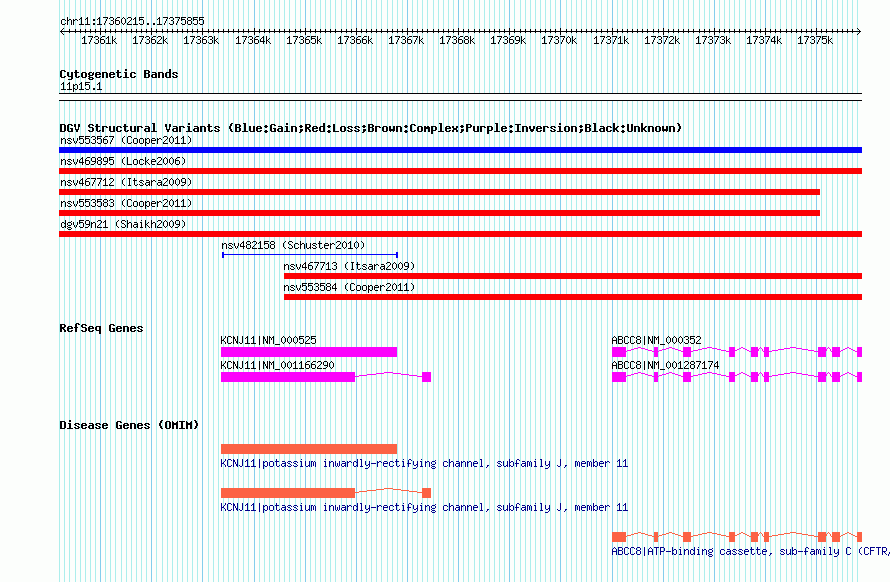The height and width of the screenshot is (582, 890).
Task: Open the ABCC8|NM_000352 label
Action: pos(657,340)
